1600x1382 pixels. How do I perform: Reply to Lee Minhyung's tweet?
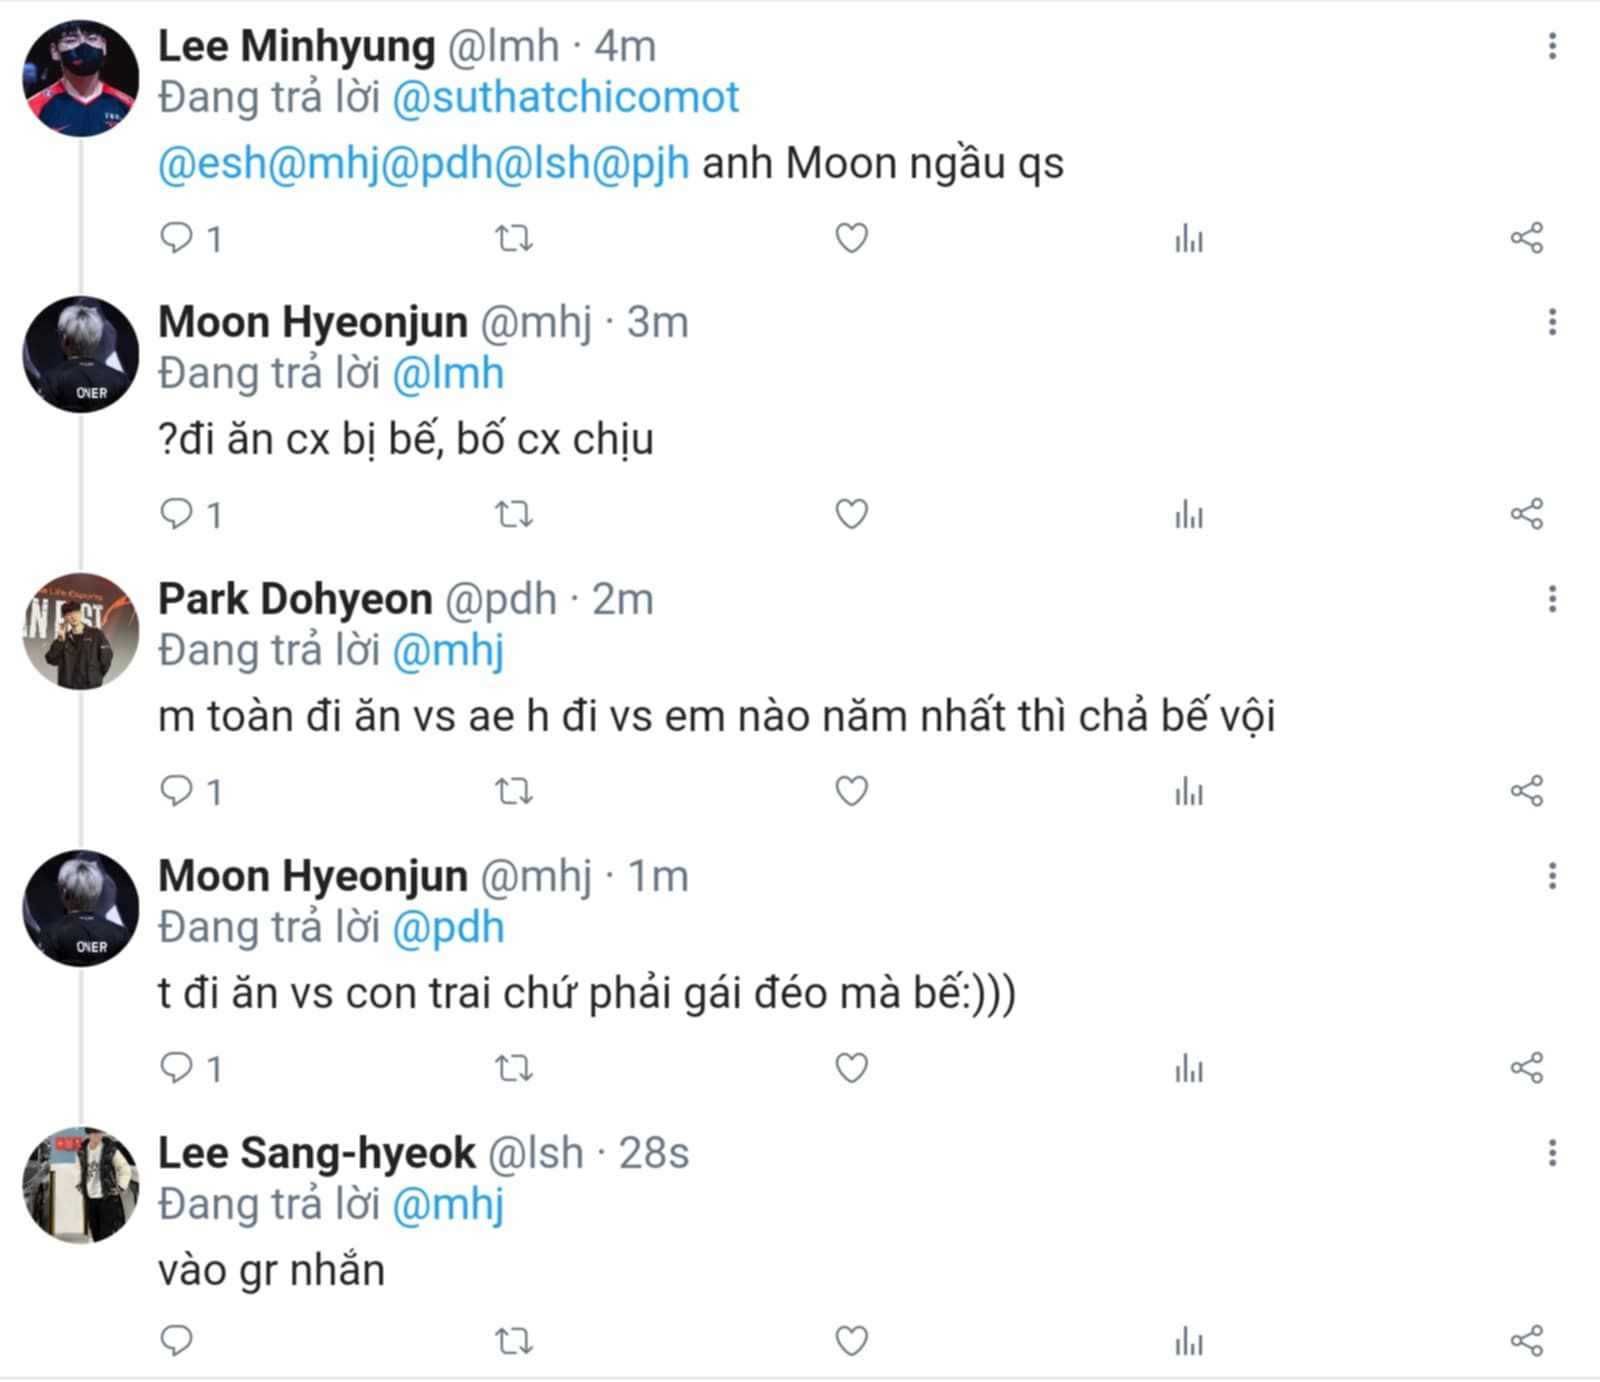[177, 238]
